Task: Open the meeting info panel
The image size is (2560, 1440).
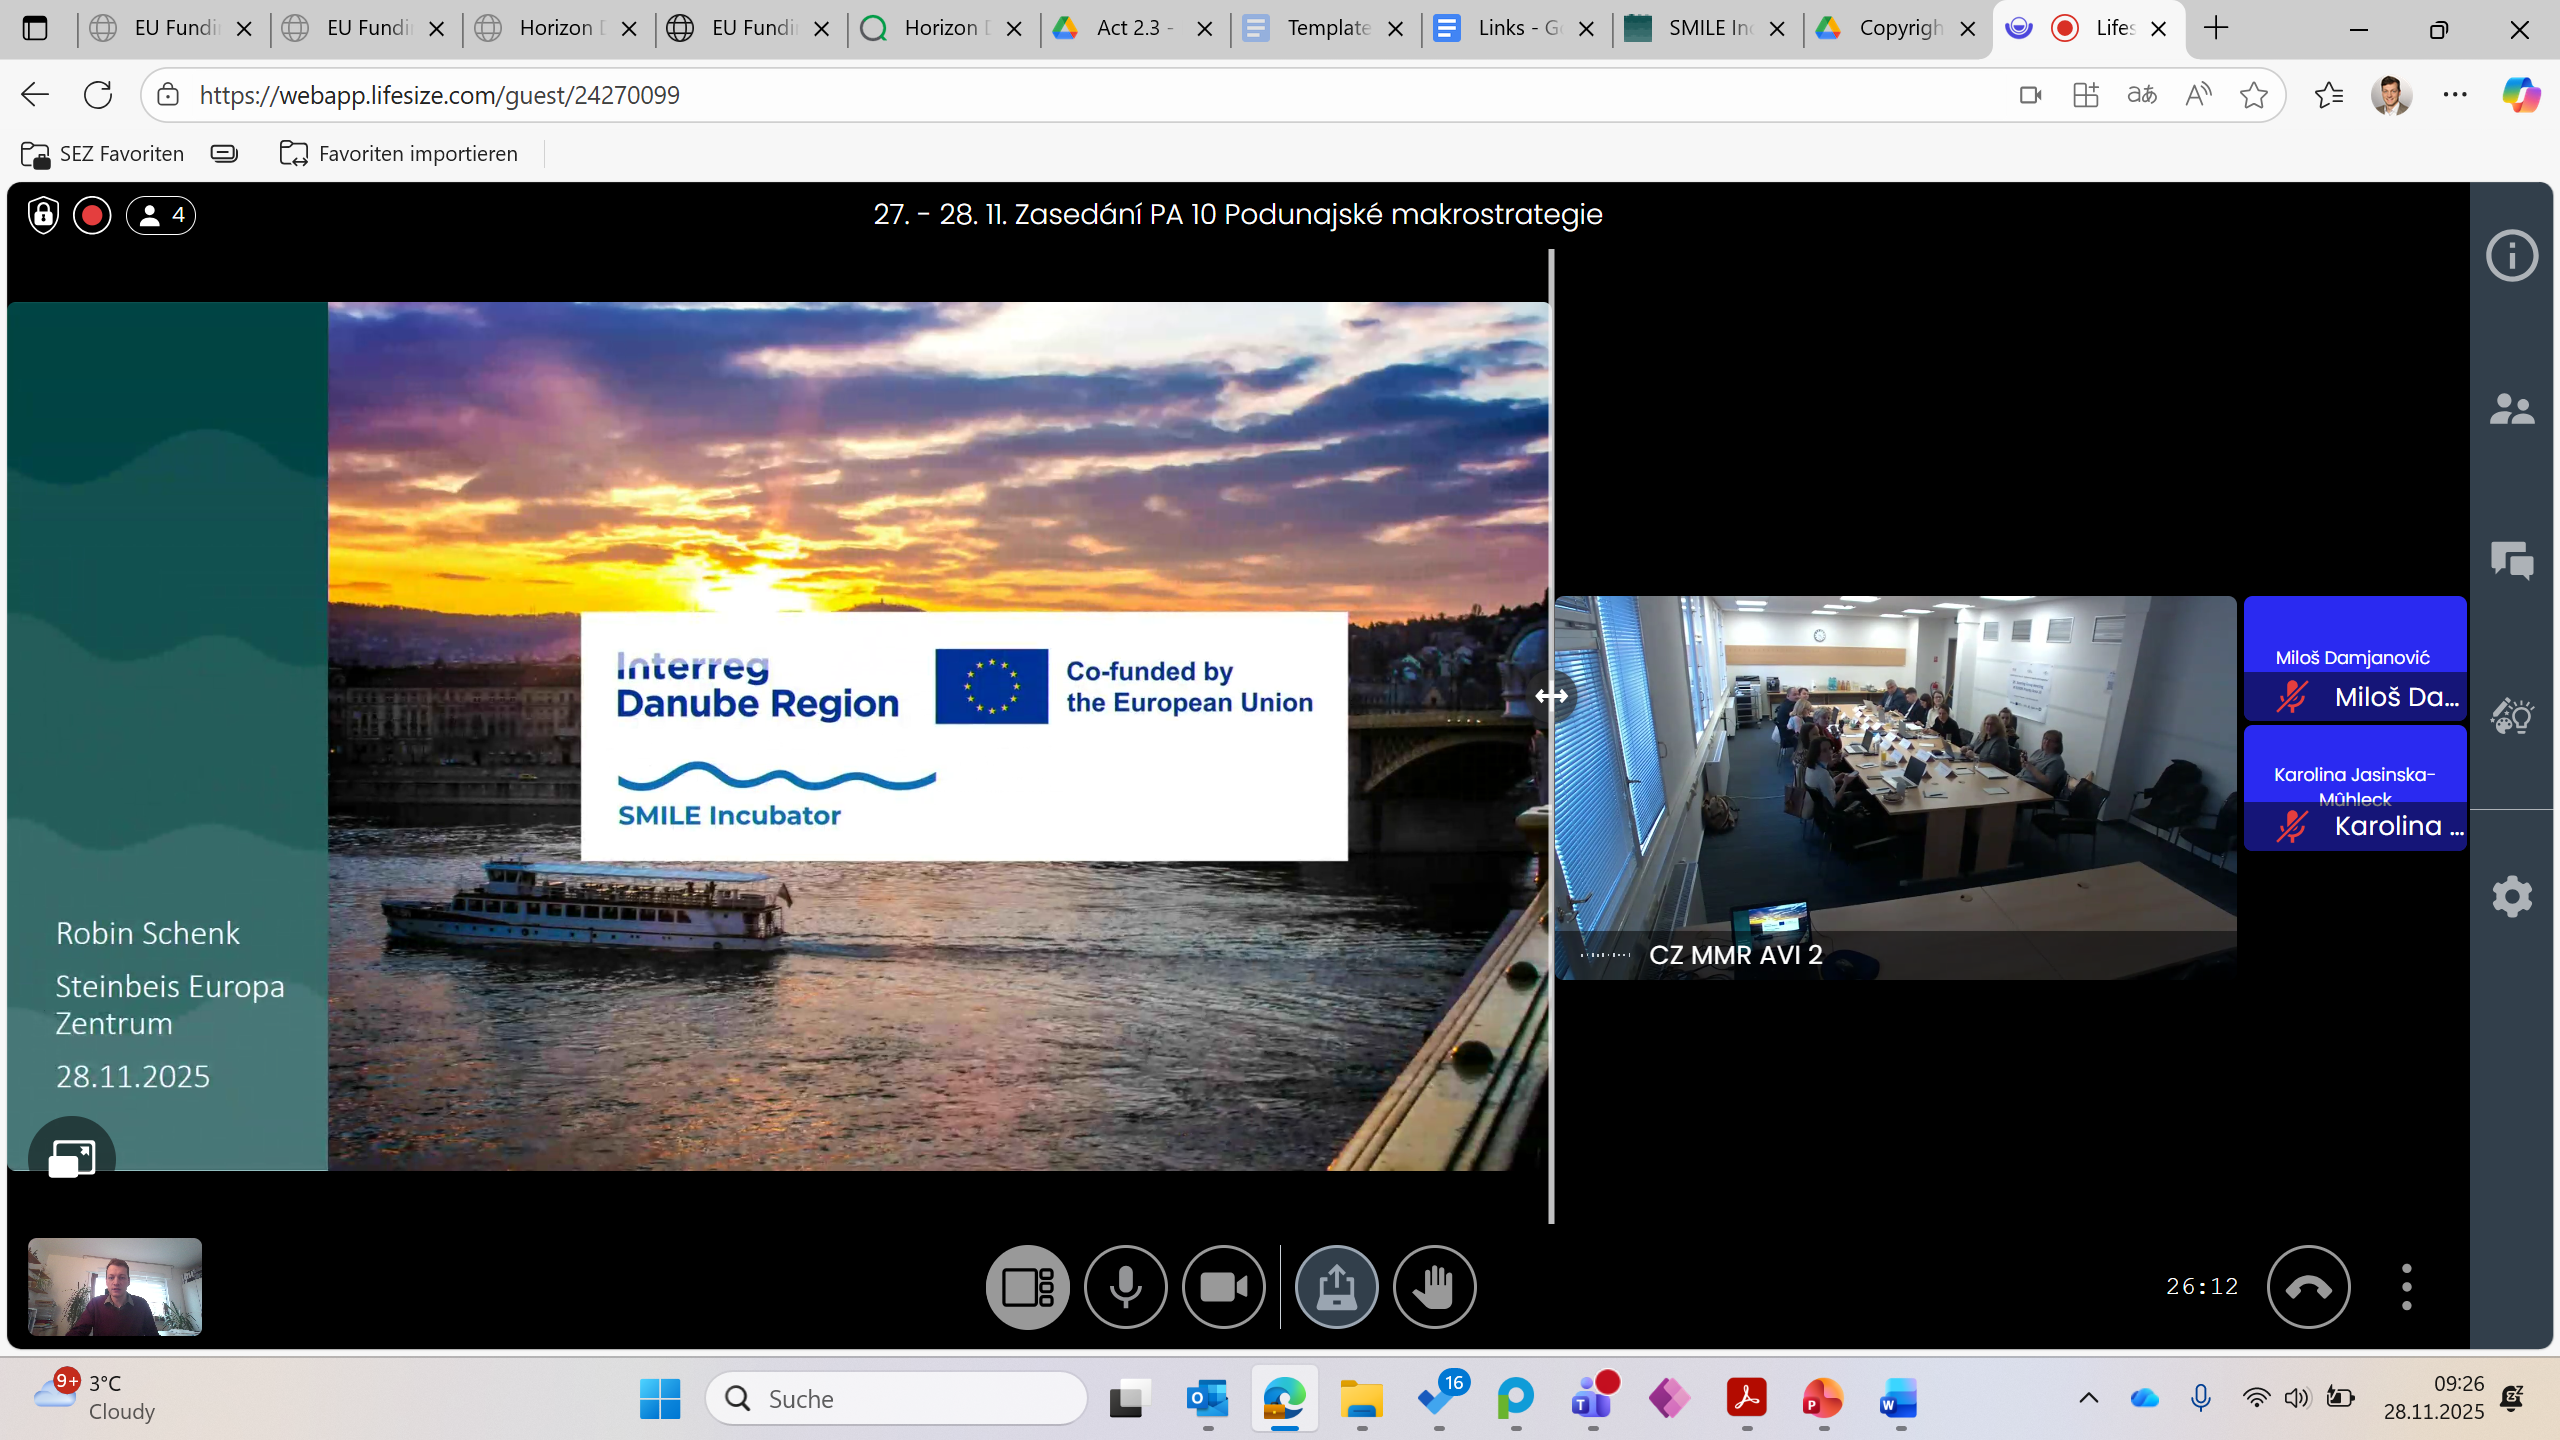Action: click(2511, 256)
